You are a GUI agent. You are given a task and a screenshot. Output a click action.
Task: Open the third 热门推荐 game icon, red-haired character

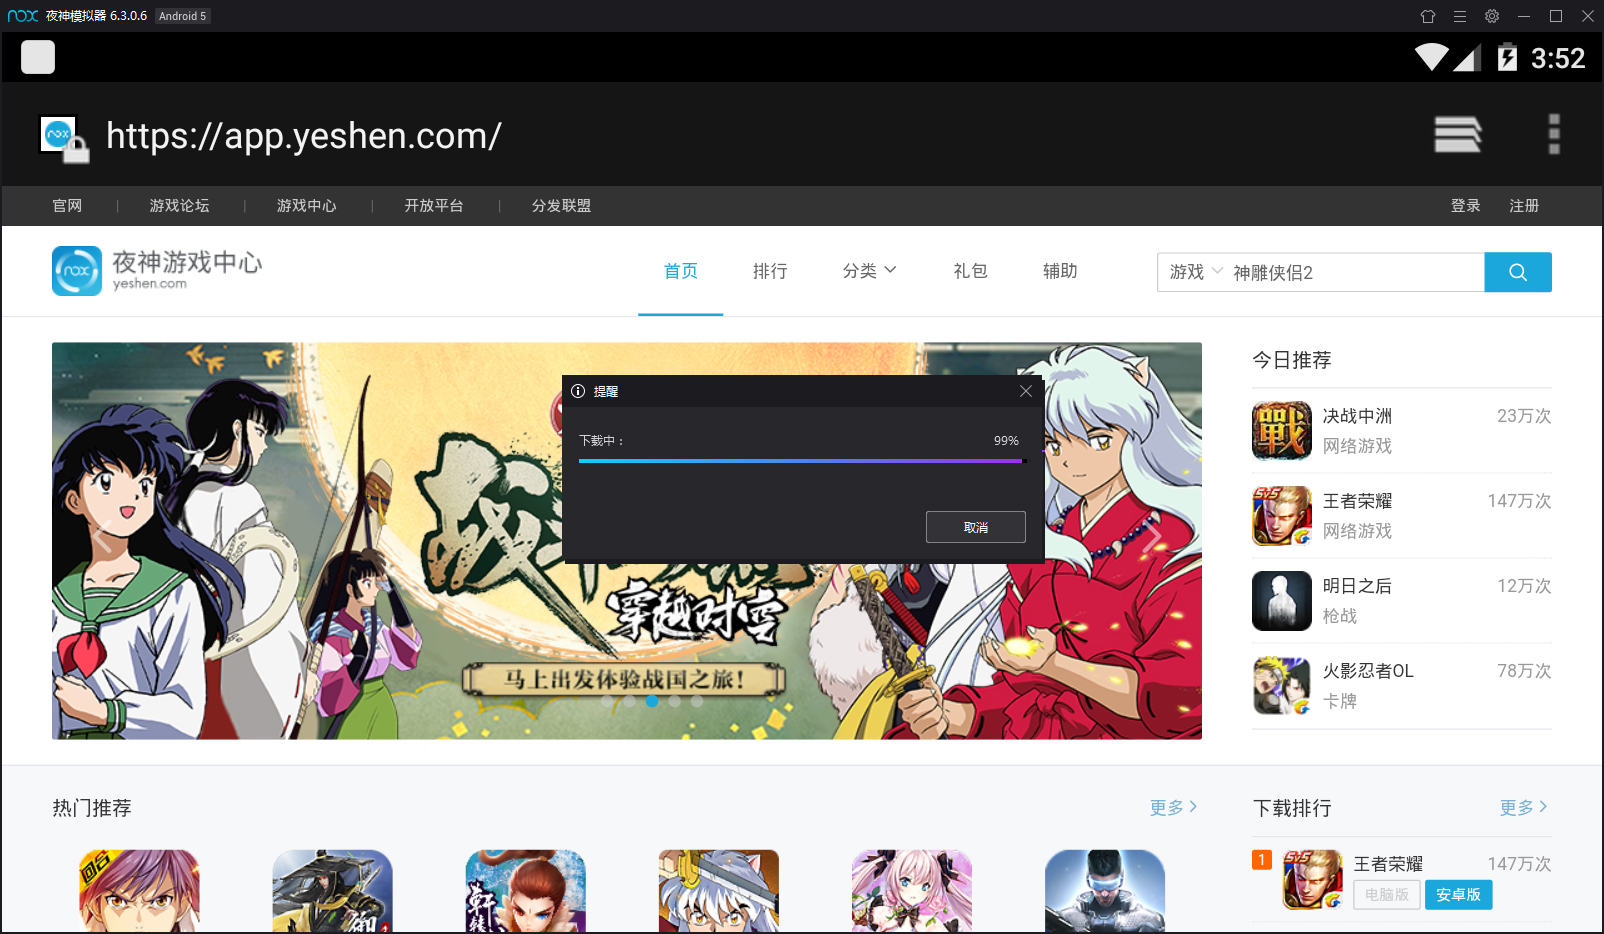(525, 891)
